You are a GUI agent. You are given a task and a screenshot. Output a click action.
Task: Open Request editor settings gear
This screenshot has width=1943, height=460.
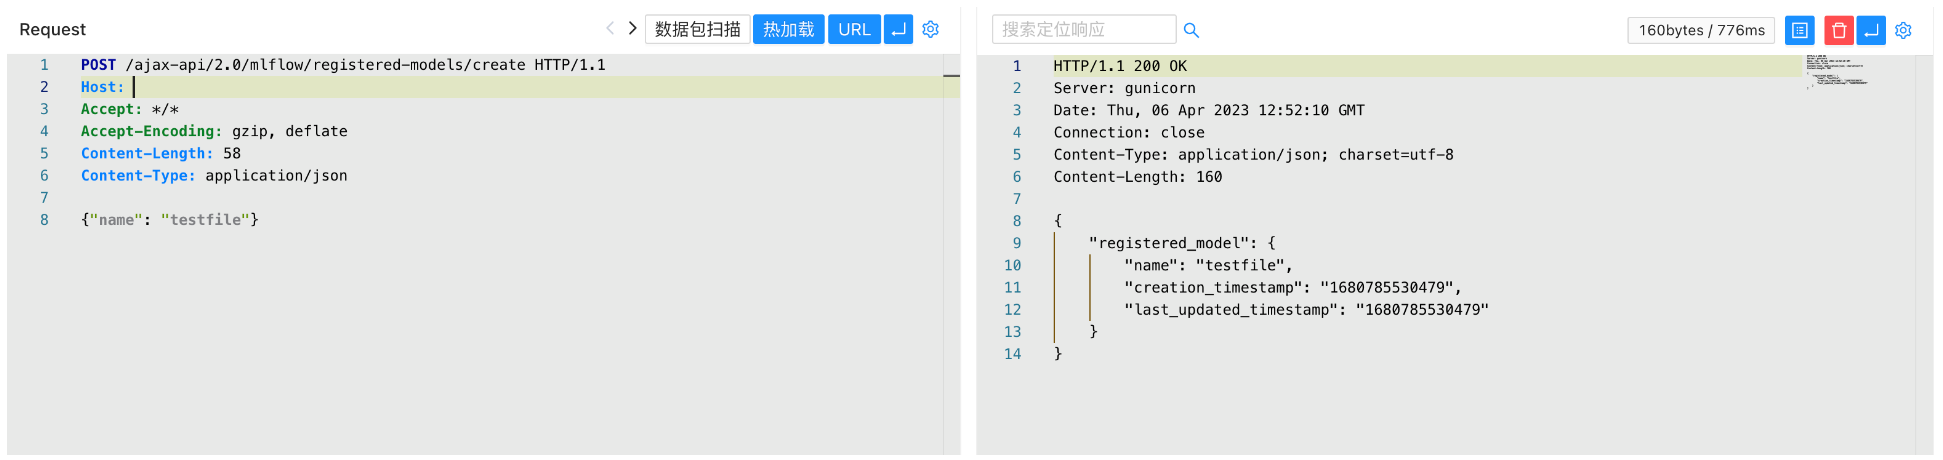point(931,29)
